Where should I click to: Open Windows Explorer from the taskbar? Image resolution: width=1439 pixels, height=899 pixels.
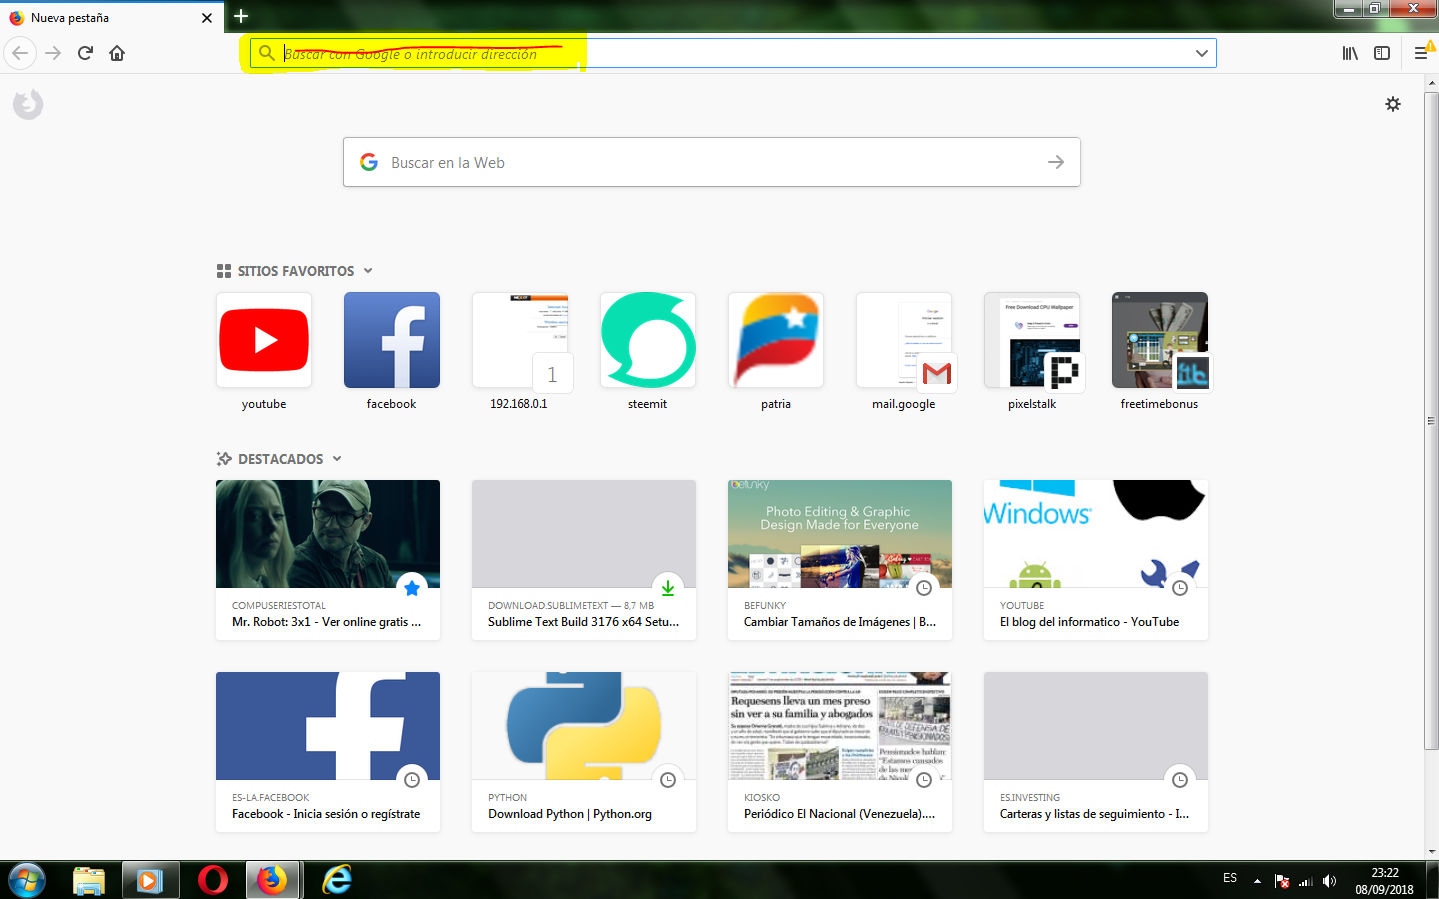(89, 880)
